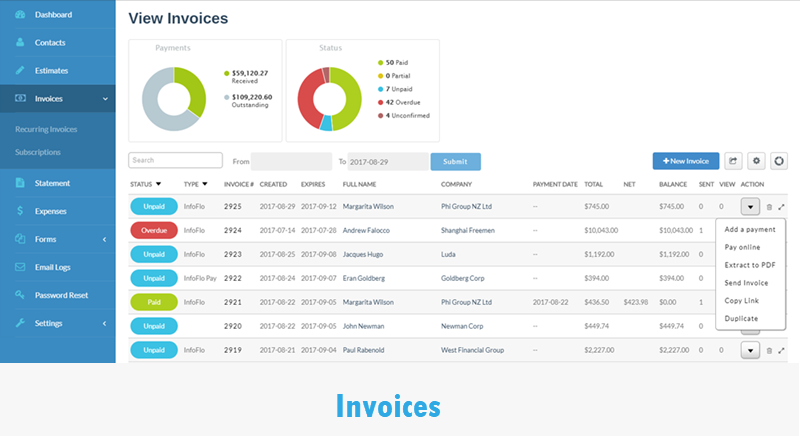This screenshot has width=800, height=436.
Task: Sort by the STATUS column arrow
Action: click(159, 184)
